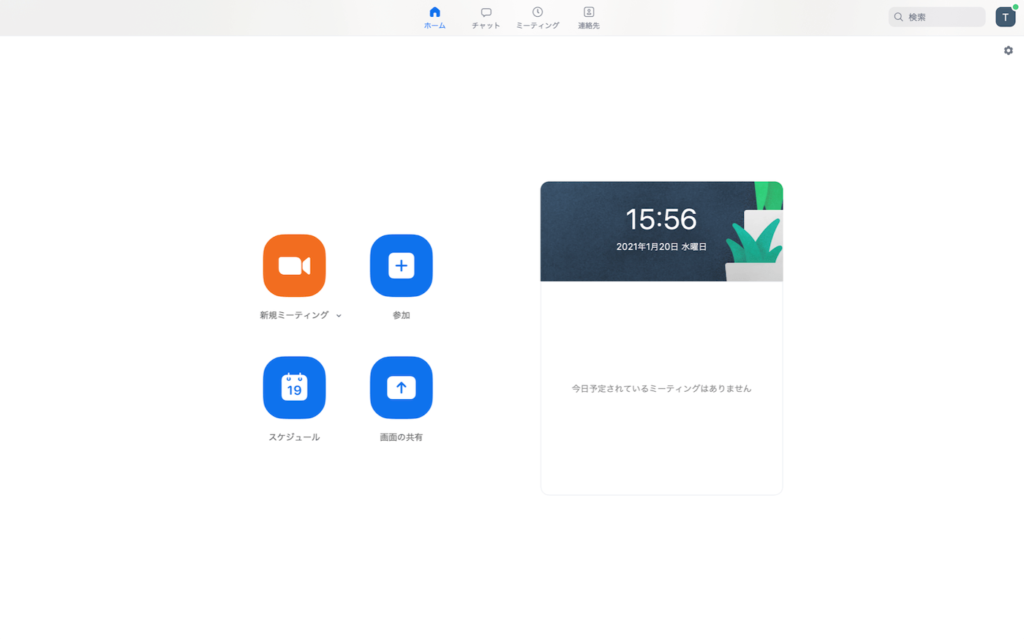
Task: Click the orange New Meeting camera icon
Action: pyautogui.click(x=294, y=266)
